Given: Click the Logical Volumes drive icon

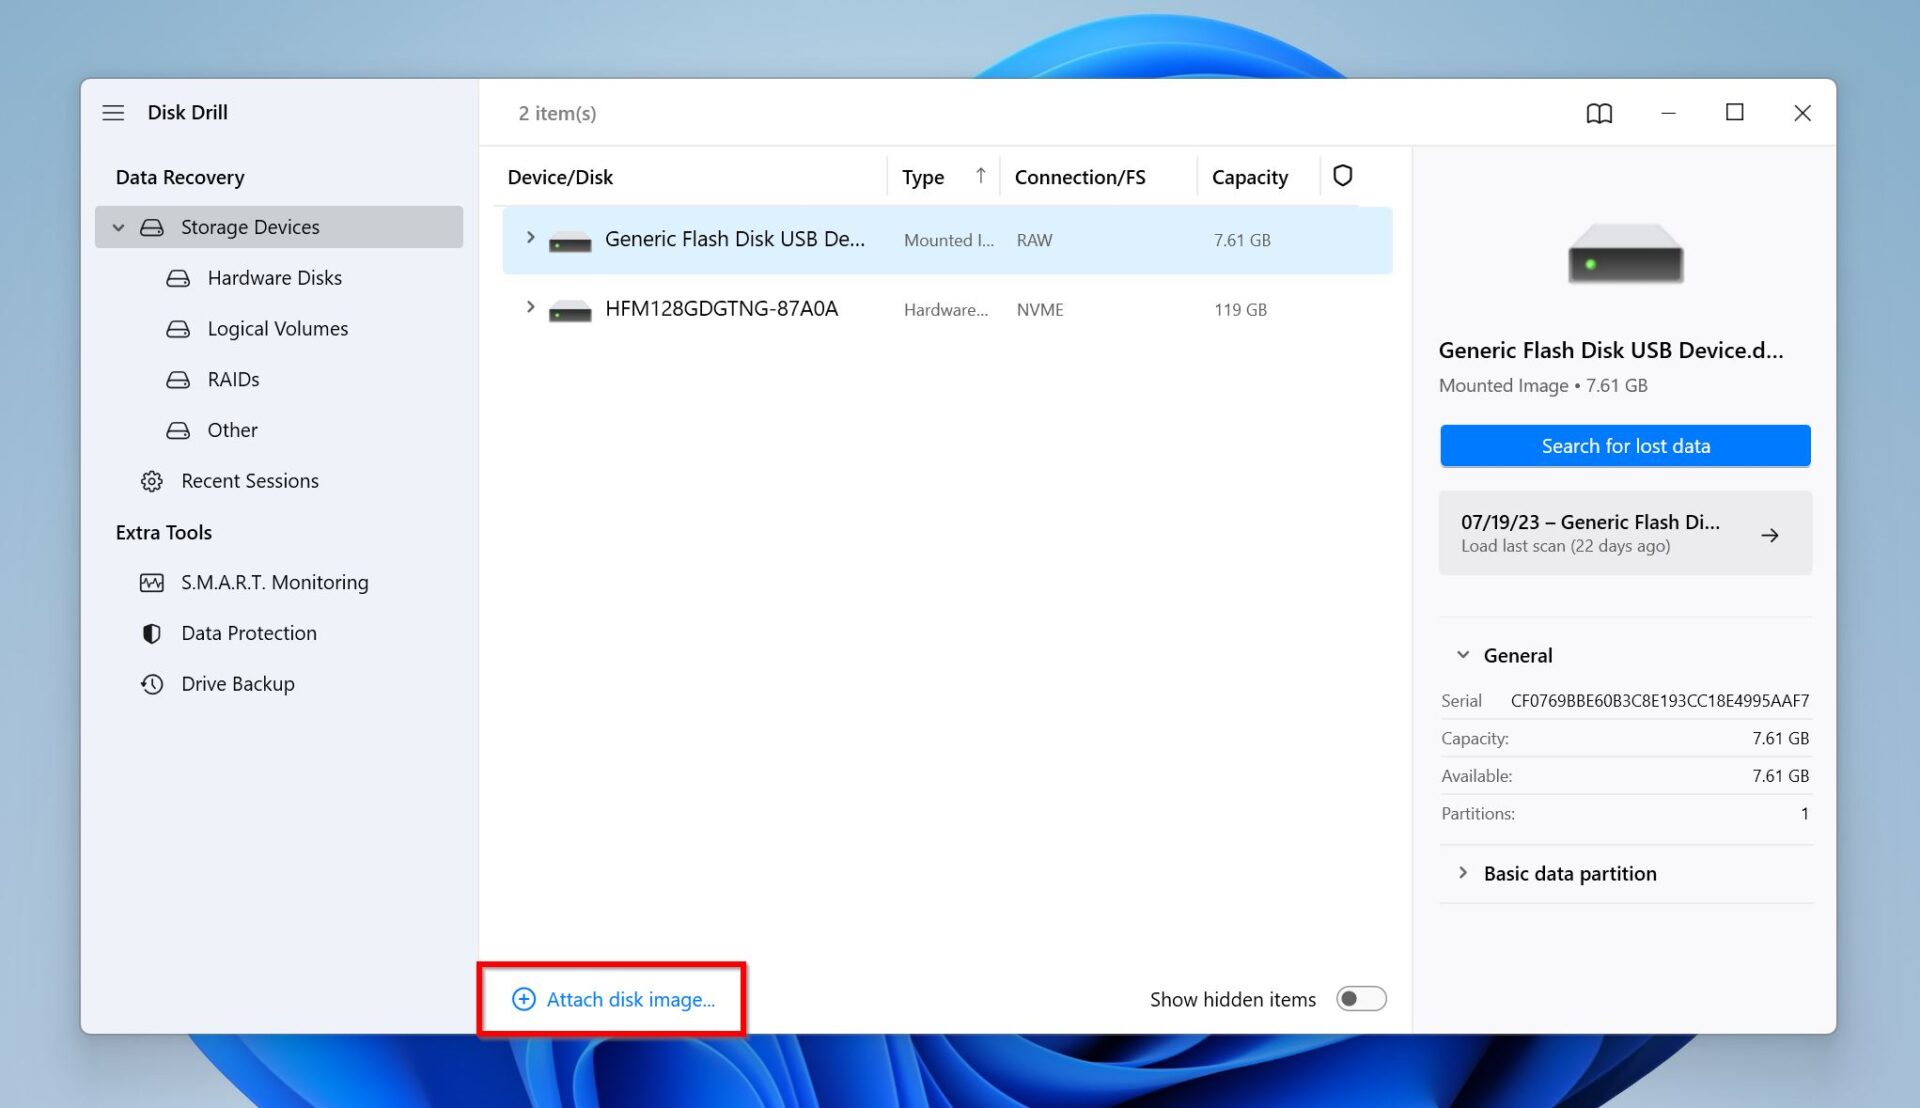Looking at the screenshot, I should pos(178,328).
